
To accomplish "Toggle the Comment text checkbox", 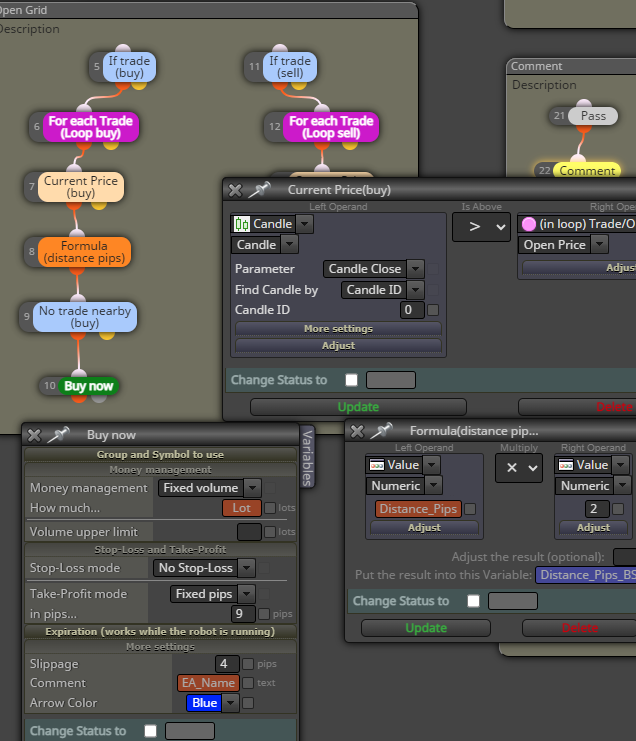I will click(x=248, y=683).
